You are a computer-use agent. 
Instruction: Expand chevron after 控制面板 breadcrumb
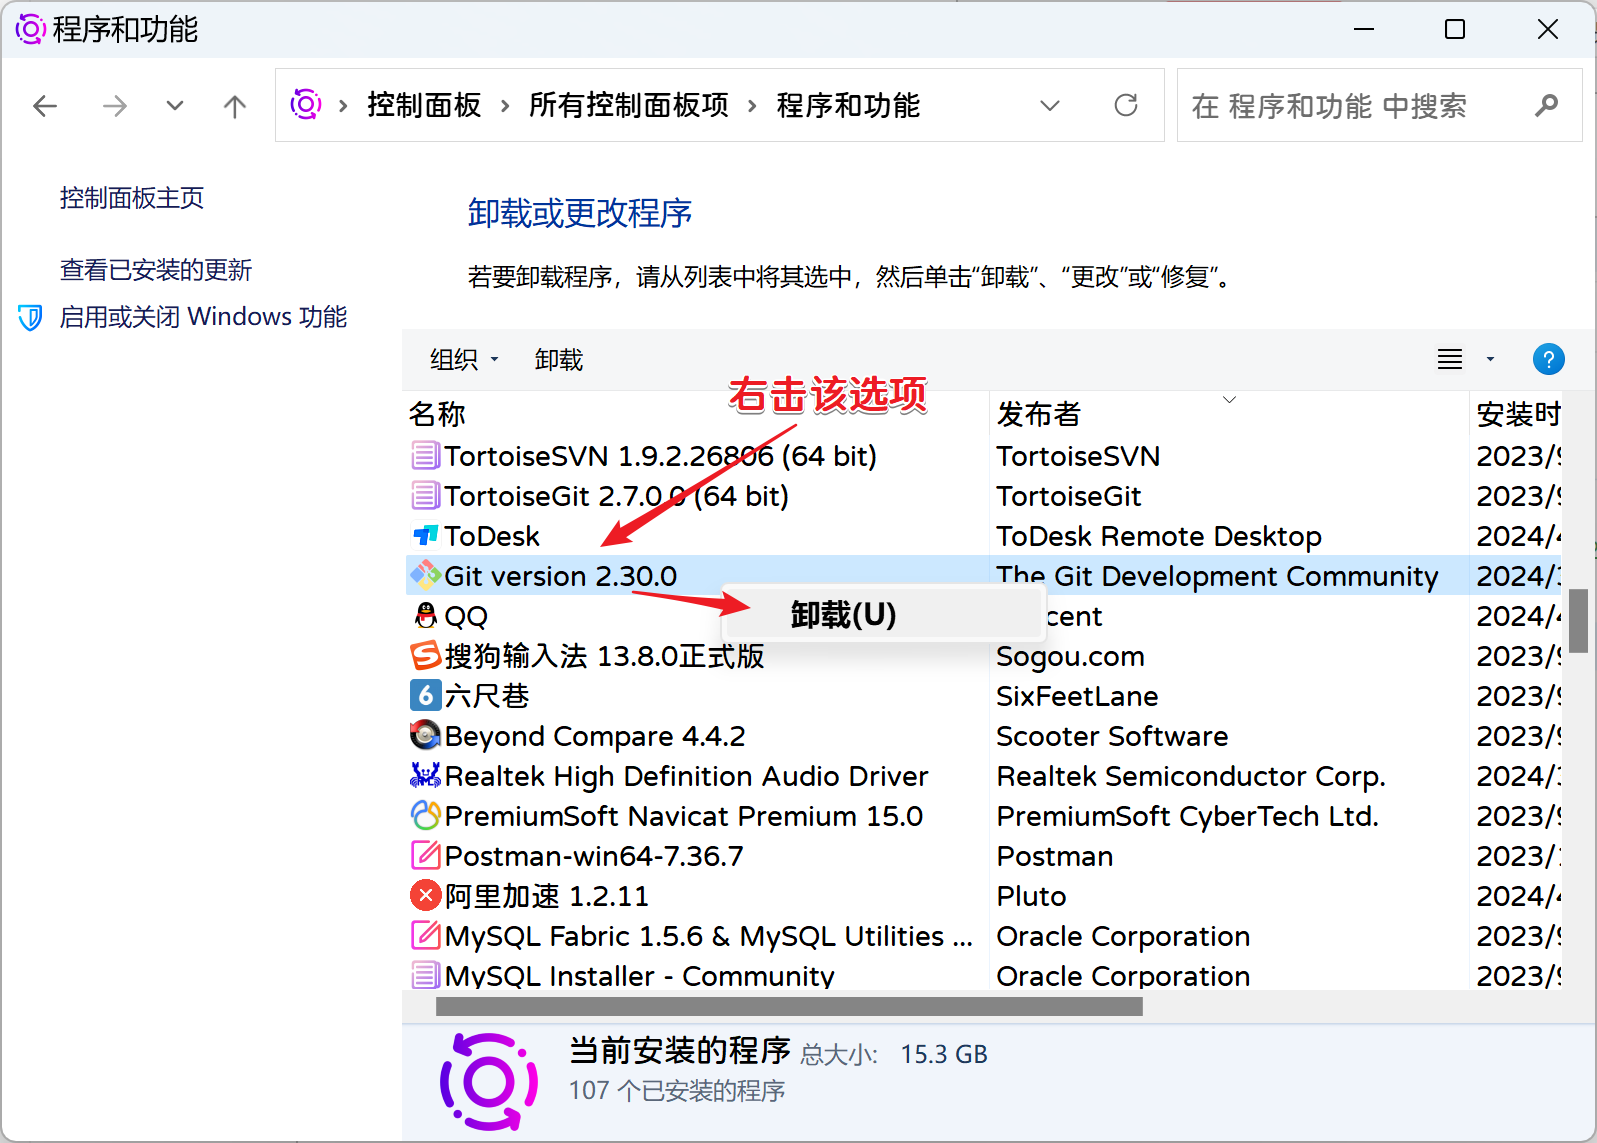tap(505, 105)
